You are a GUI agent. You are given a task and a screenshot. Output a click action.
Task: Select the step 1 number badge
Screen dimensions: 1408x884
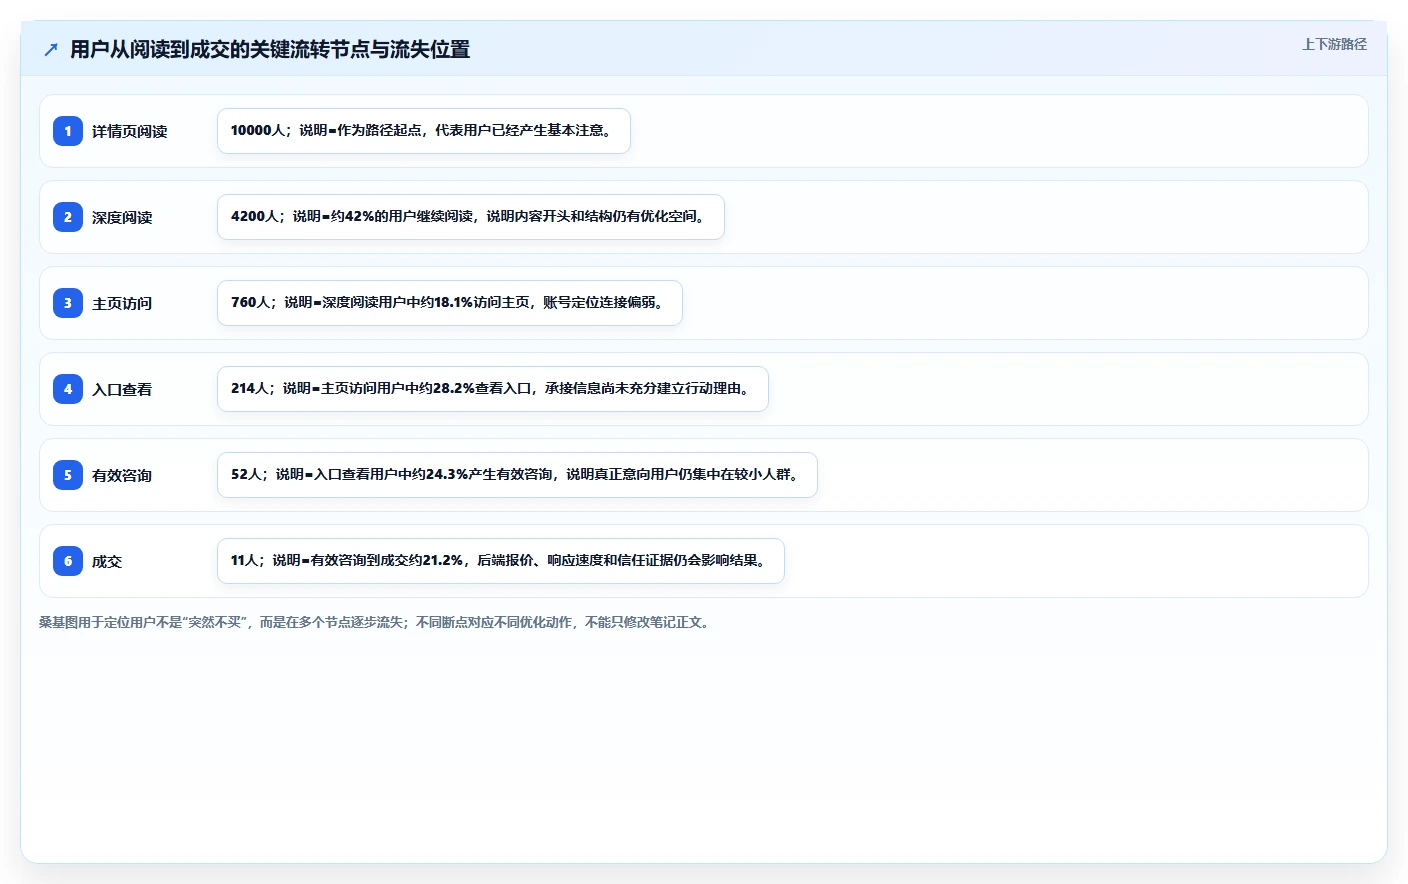[x=68, y=131]
